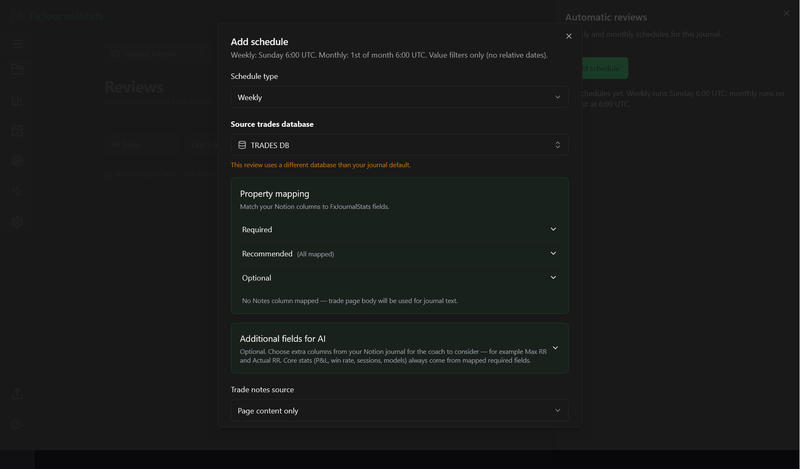Close the Add schedule dialog
Screen dimensions: 800x469
coord(568,36)
